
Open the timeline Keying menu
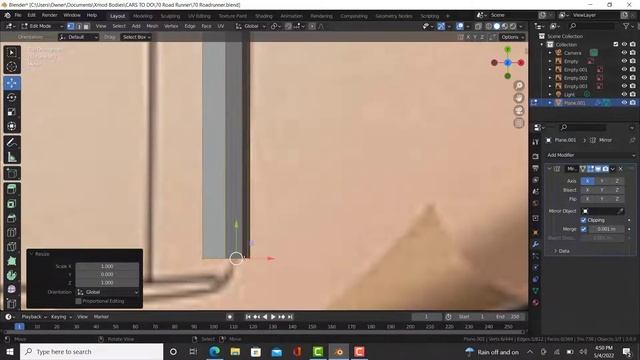click(61, 317)
